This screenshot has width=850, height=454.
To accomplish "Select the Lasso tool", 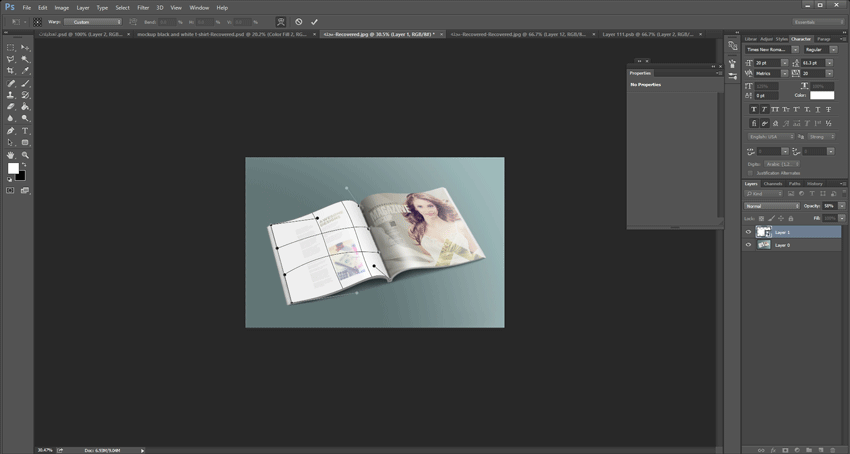I will coord(10,59).
